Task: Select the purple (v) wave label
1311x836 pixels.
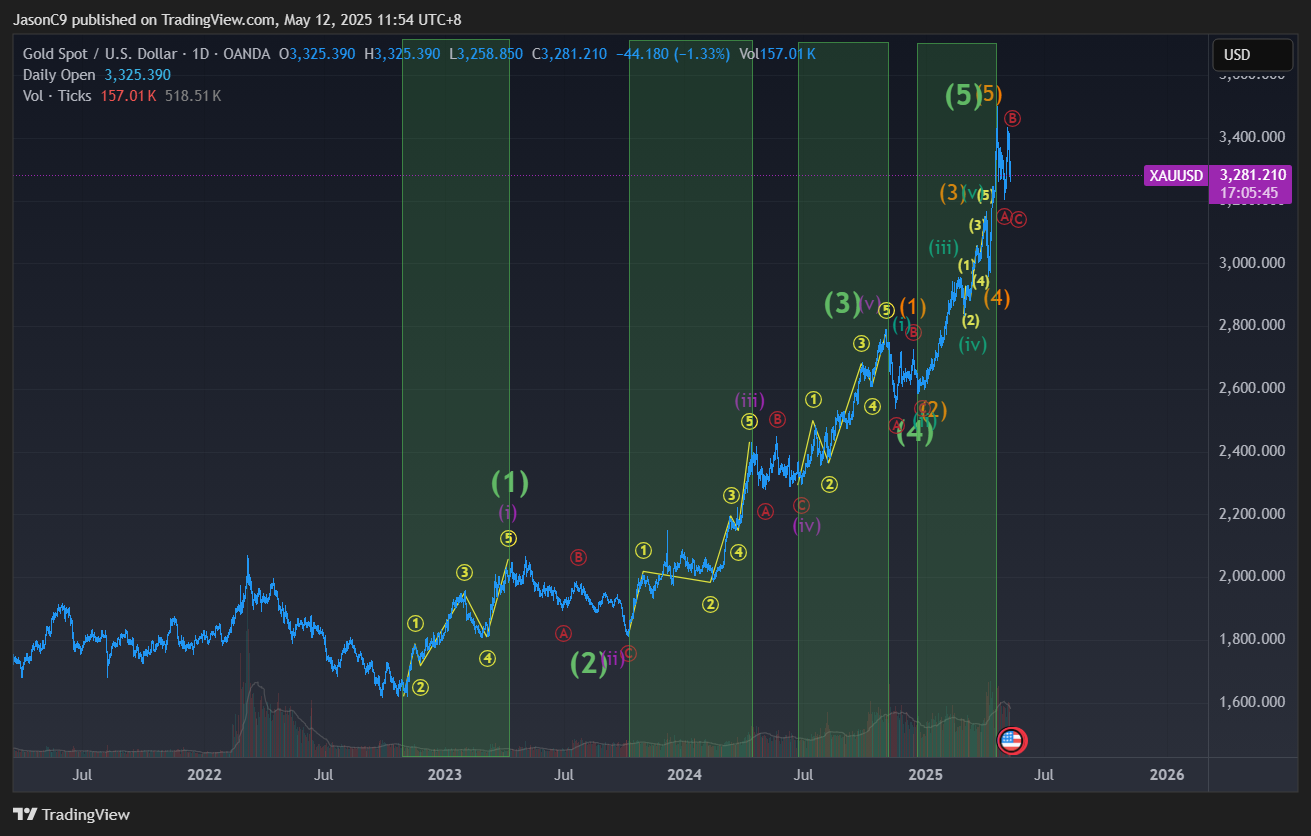Action: [x=869, y=303]
